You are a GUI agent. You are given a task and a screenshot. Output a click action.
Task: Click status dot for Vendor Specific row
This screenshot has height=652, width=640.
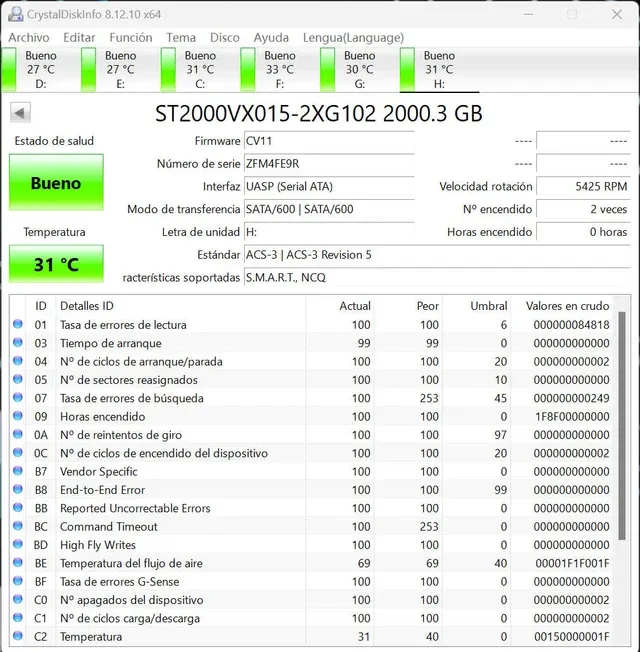[18, 471]
